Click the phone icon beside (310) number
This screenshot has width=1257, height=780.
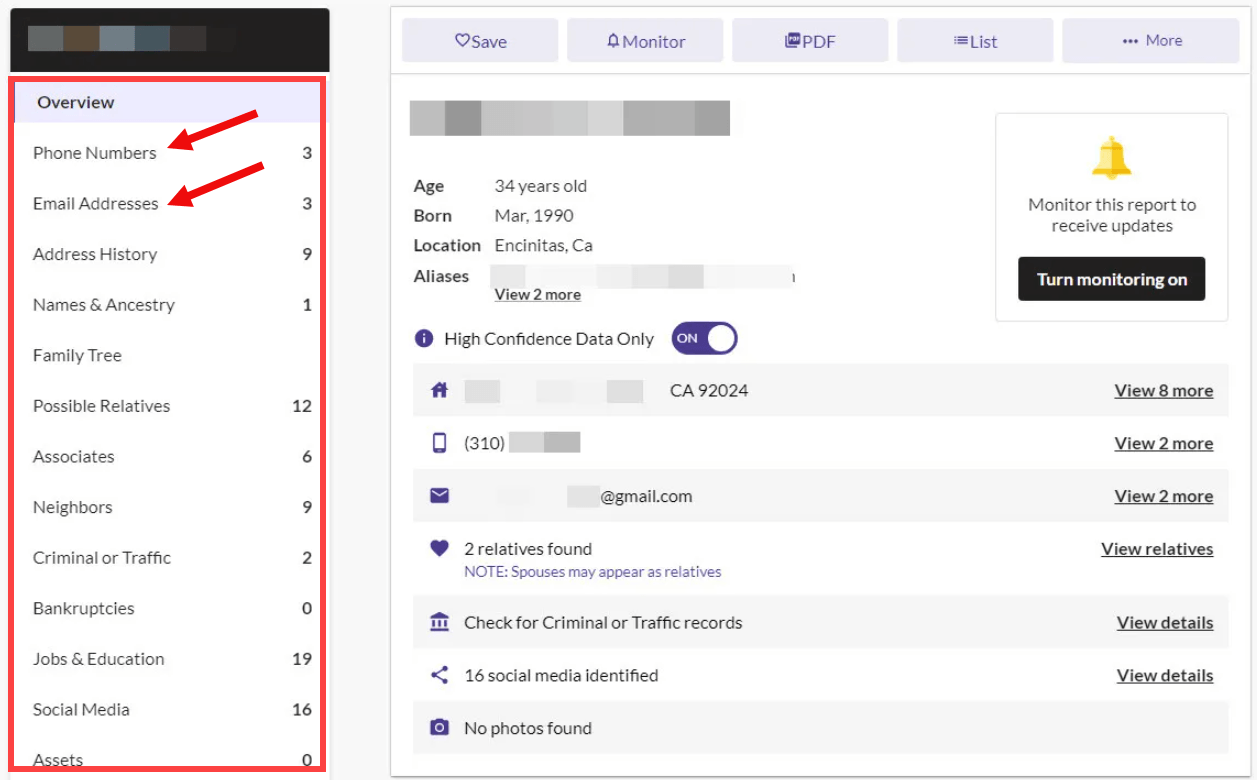[439, 443]
